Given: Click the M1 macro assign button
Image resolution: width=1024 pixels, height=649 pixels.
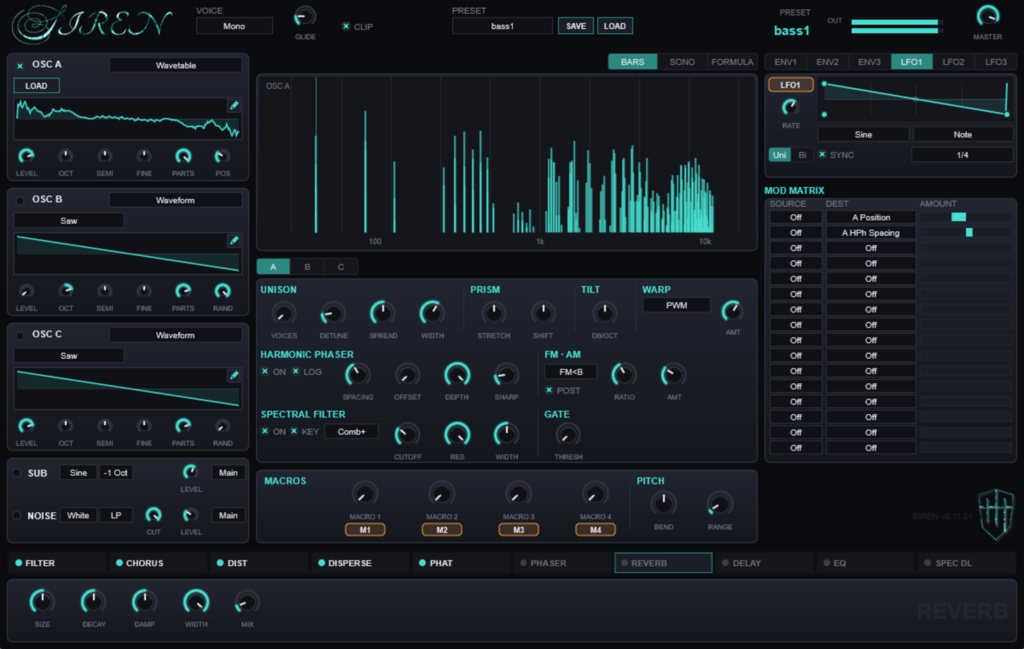Looking at the screenshot, I should pyautogui.click(x=364, y=530).
